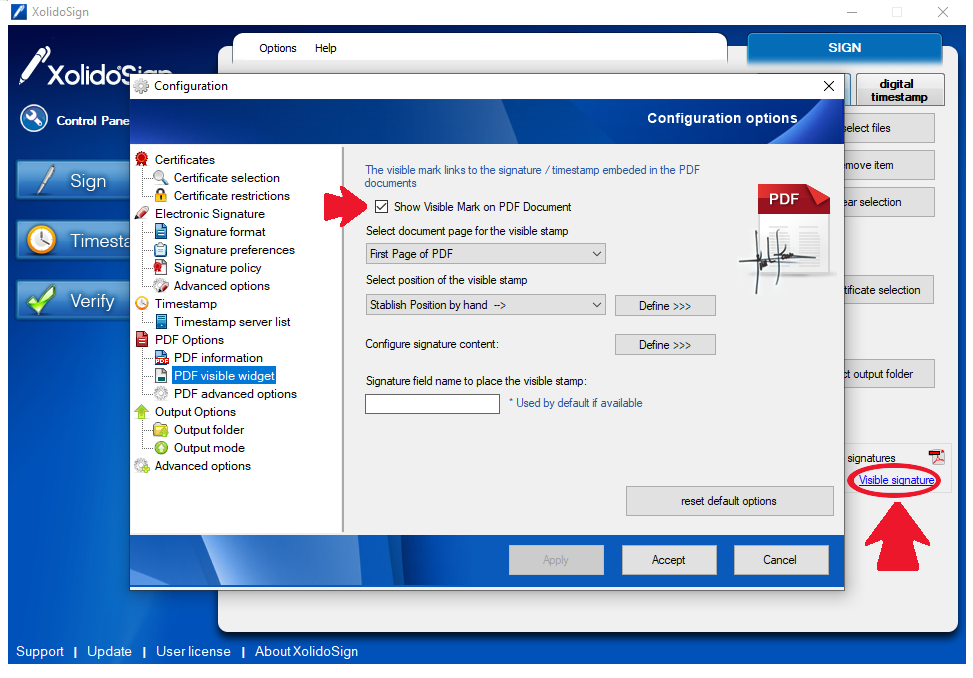Click the PDF information icon

(161, 357)
